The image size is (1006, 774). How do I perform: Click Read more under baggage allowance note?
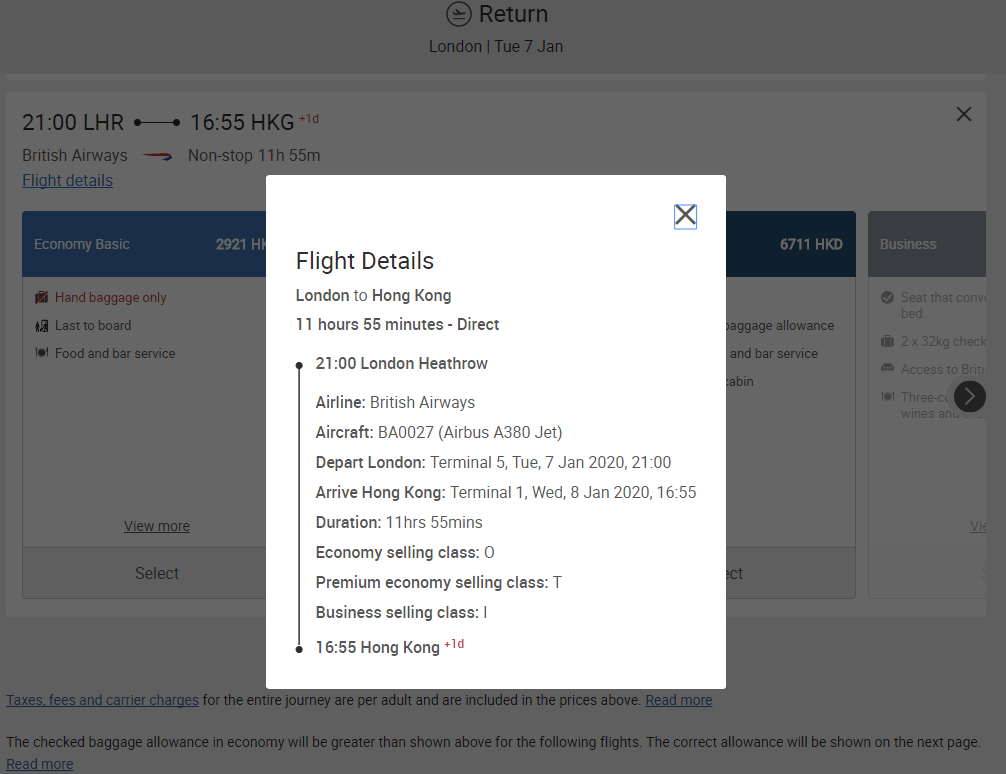[40, 764]
